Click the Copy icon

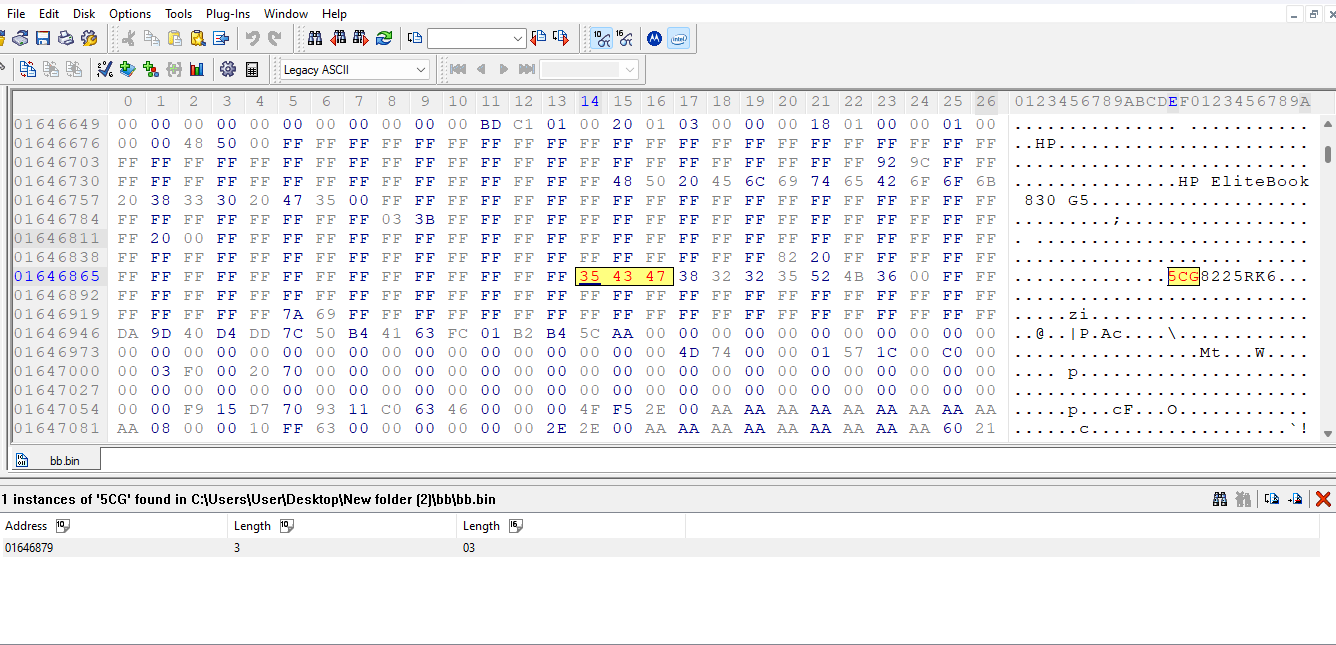click(x=151, y=38)
